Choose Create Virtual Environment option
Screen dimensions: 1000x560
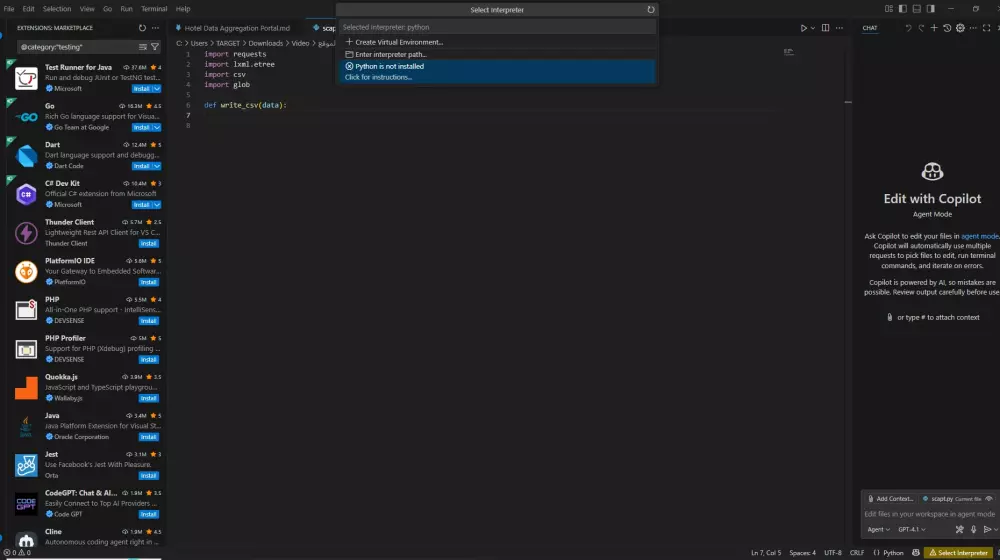497,42
